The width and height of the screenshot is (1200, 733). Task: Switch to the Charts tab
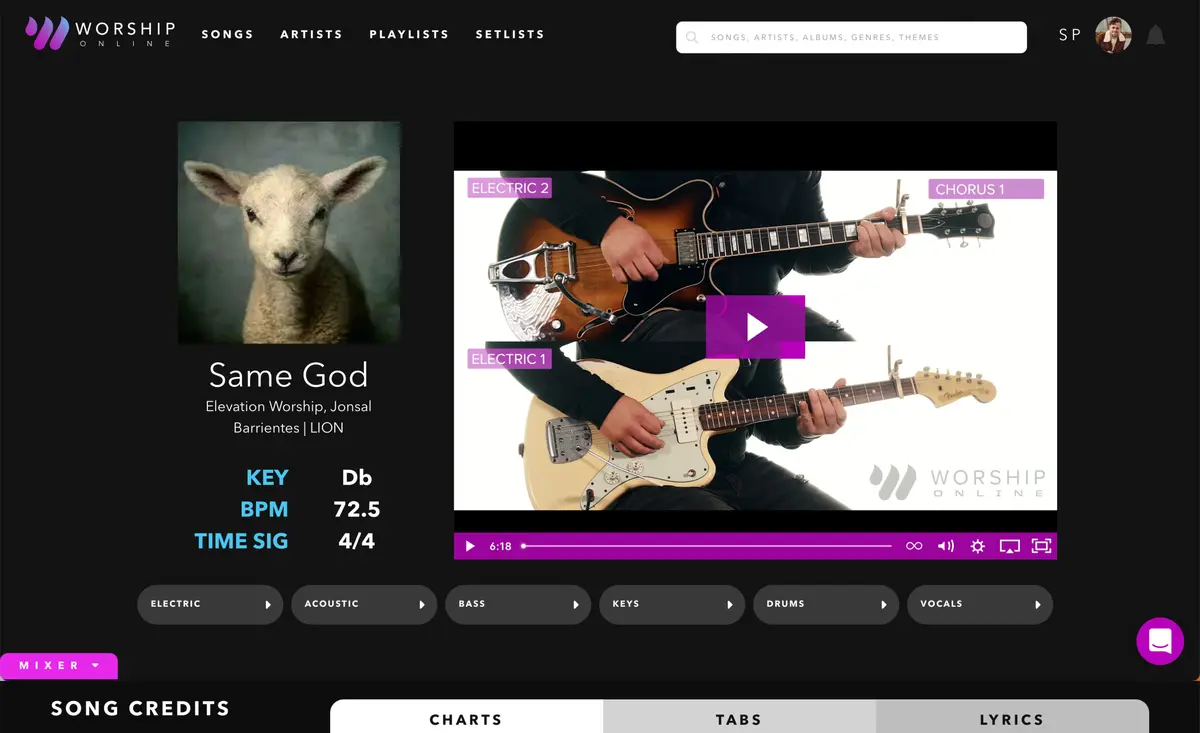[466, 718]
